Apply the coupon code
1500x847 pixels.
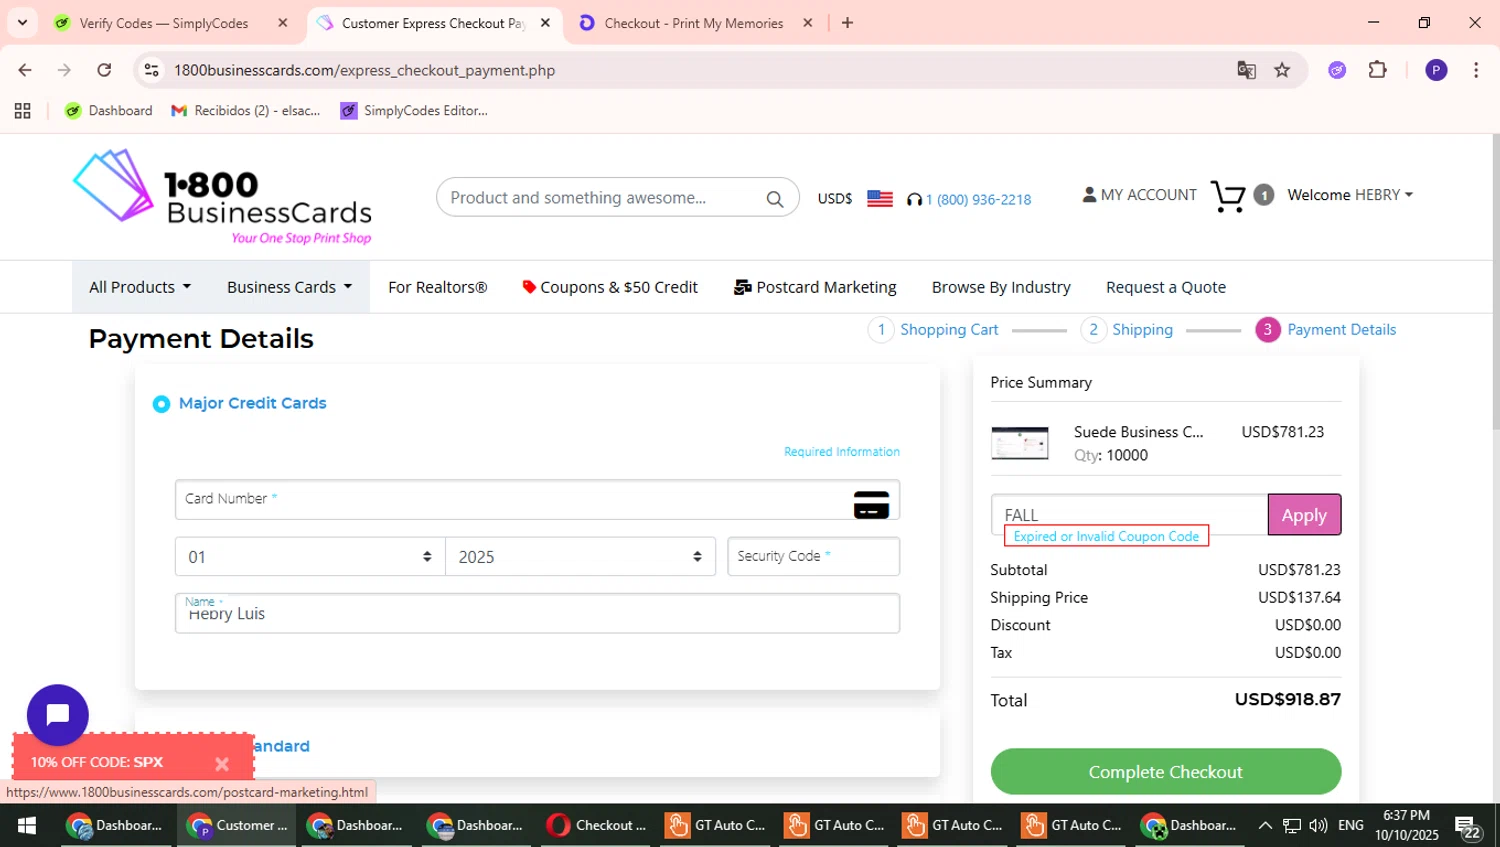tap(1304, 515)
